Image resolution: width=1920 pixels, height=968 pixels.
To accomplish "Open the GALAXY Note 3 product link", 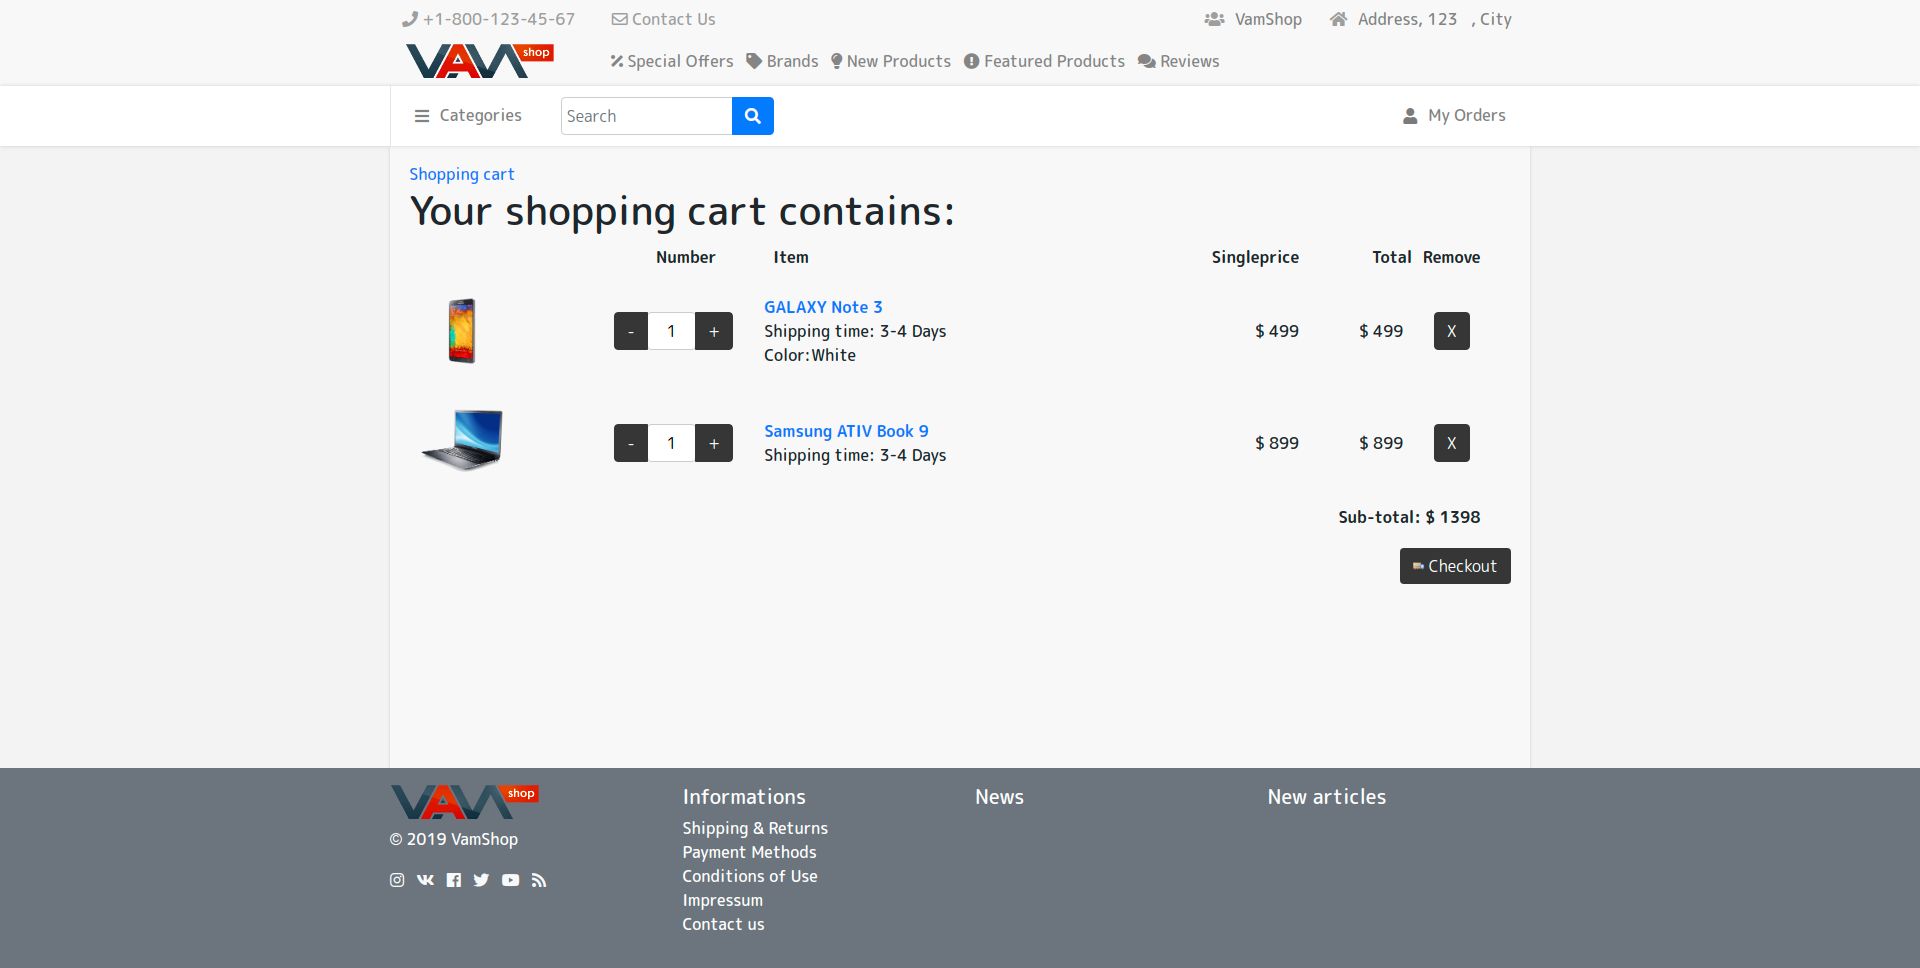I will [x=823, y=307].
